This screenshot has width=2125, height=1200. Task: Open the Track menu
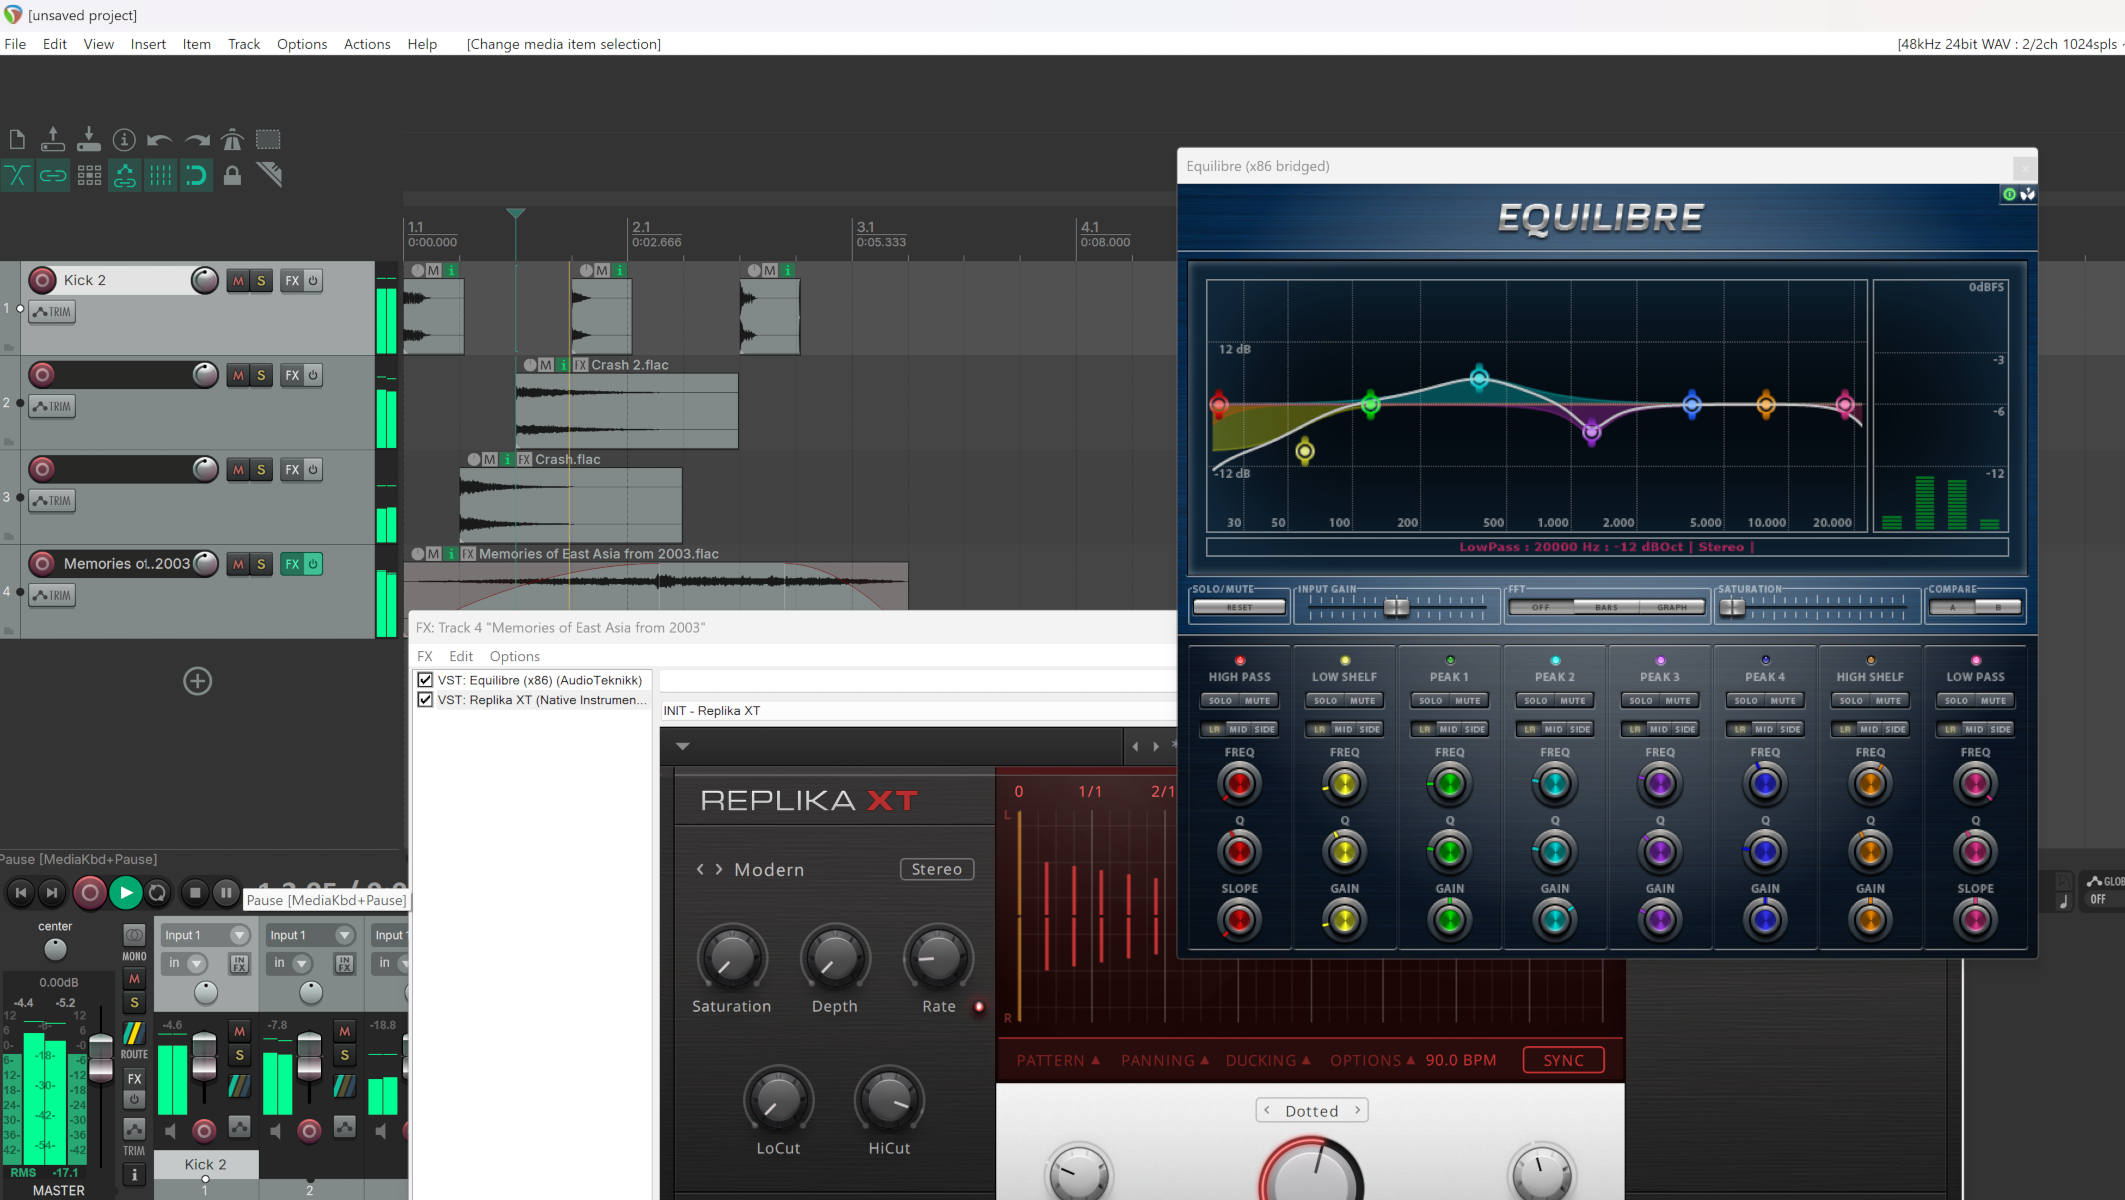(244, 44)
